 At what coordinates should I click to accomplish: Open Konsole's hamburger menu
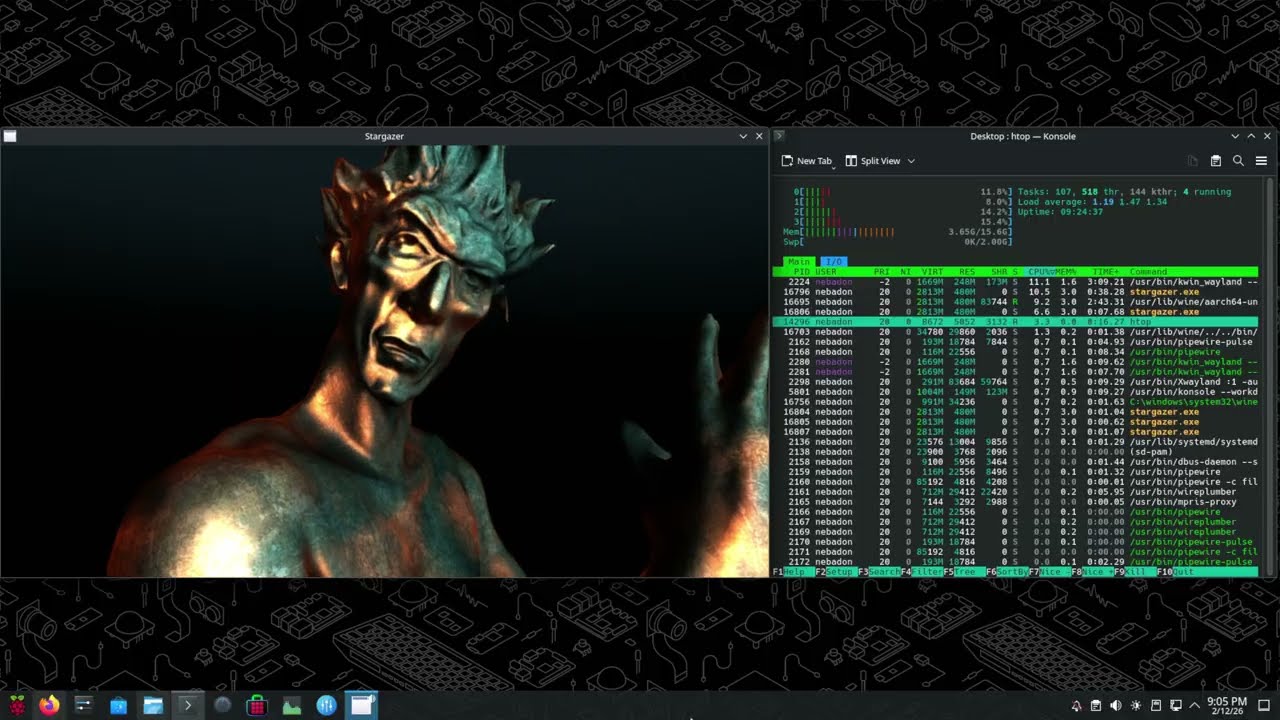[1261, 161]
